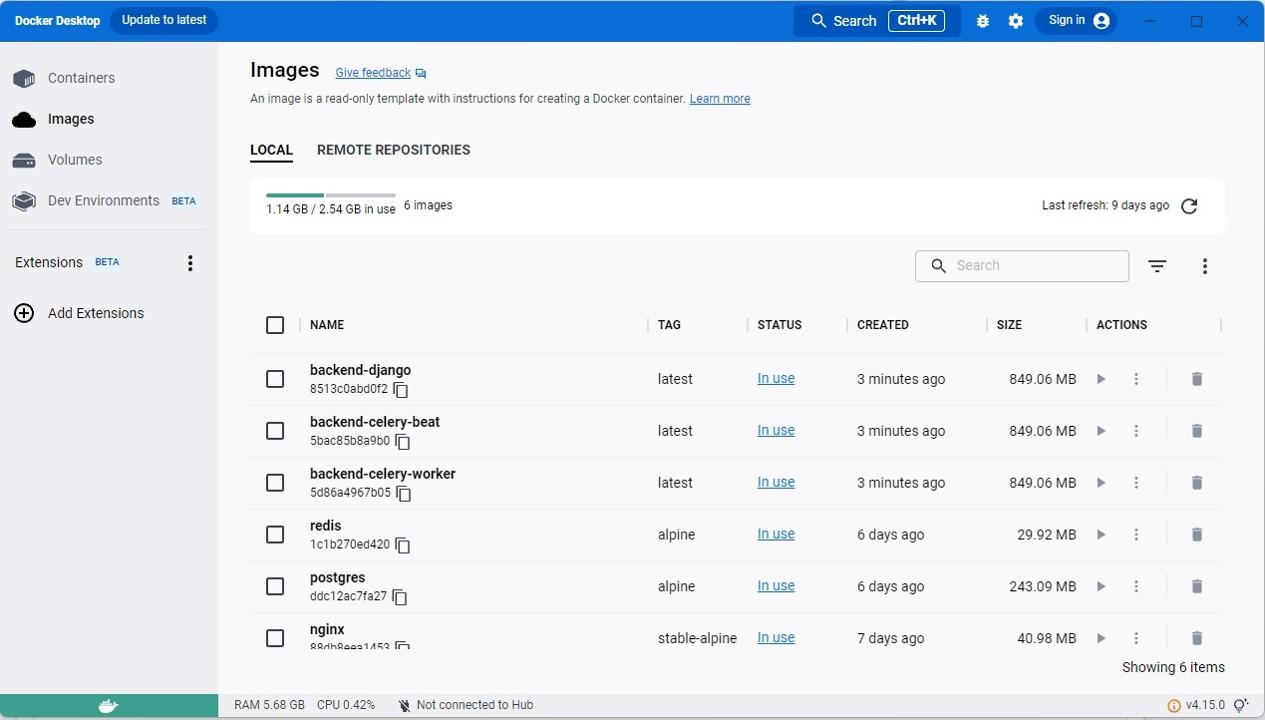1265x720 pixels.
Task: Click In use status for backend-django
Action: (x=776, y=379)
